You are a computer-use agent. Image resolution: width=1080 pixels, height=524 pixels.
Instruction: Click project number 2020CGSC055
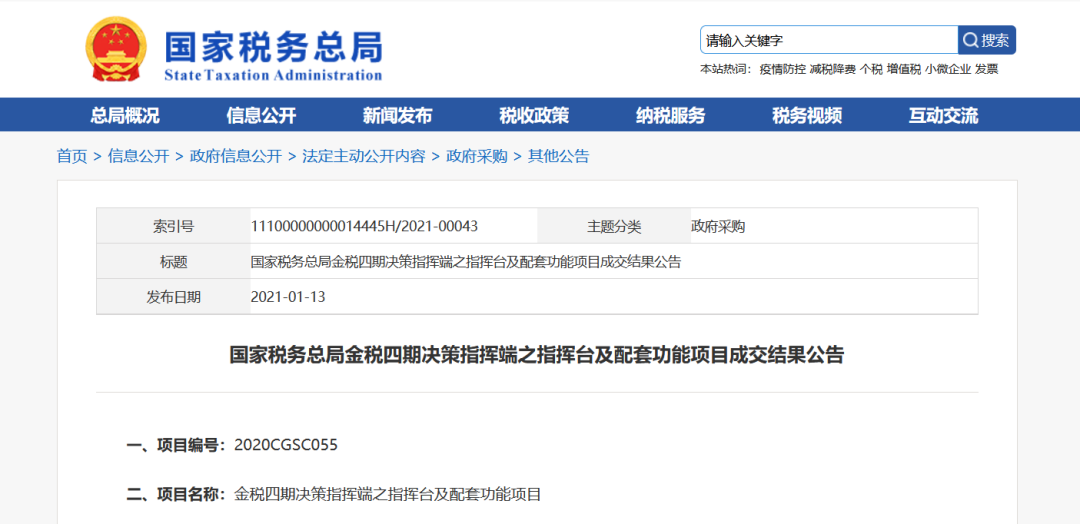coord(286,445)
